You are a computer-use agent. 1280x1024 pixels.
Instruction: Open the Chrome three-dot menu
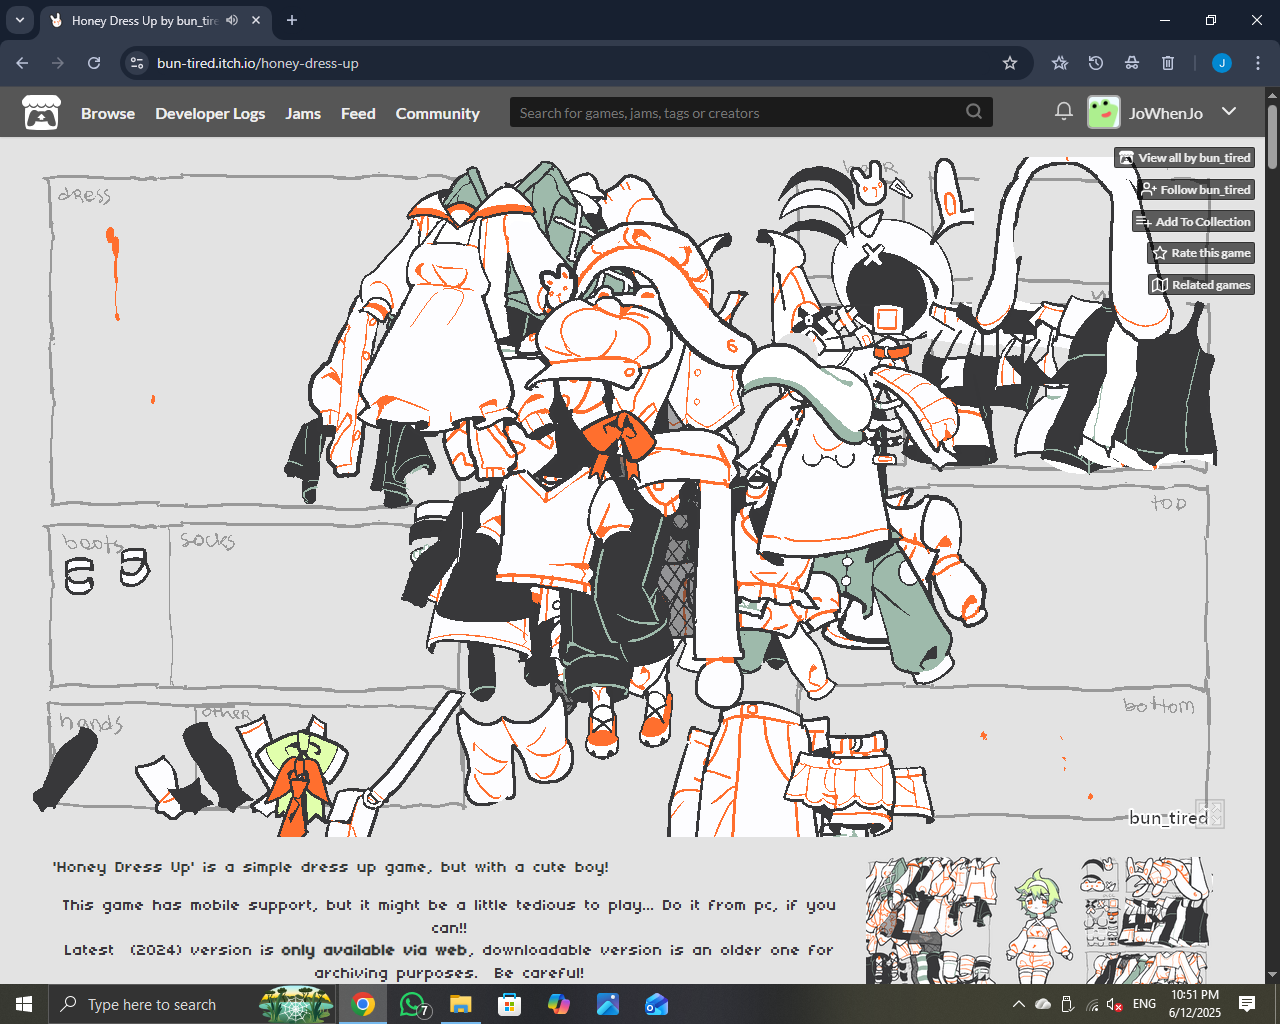click(1258, 63)
